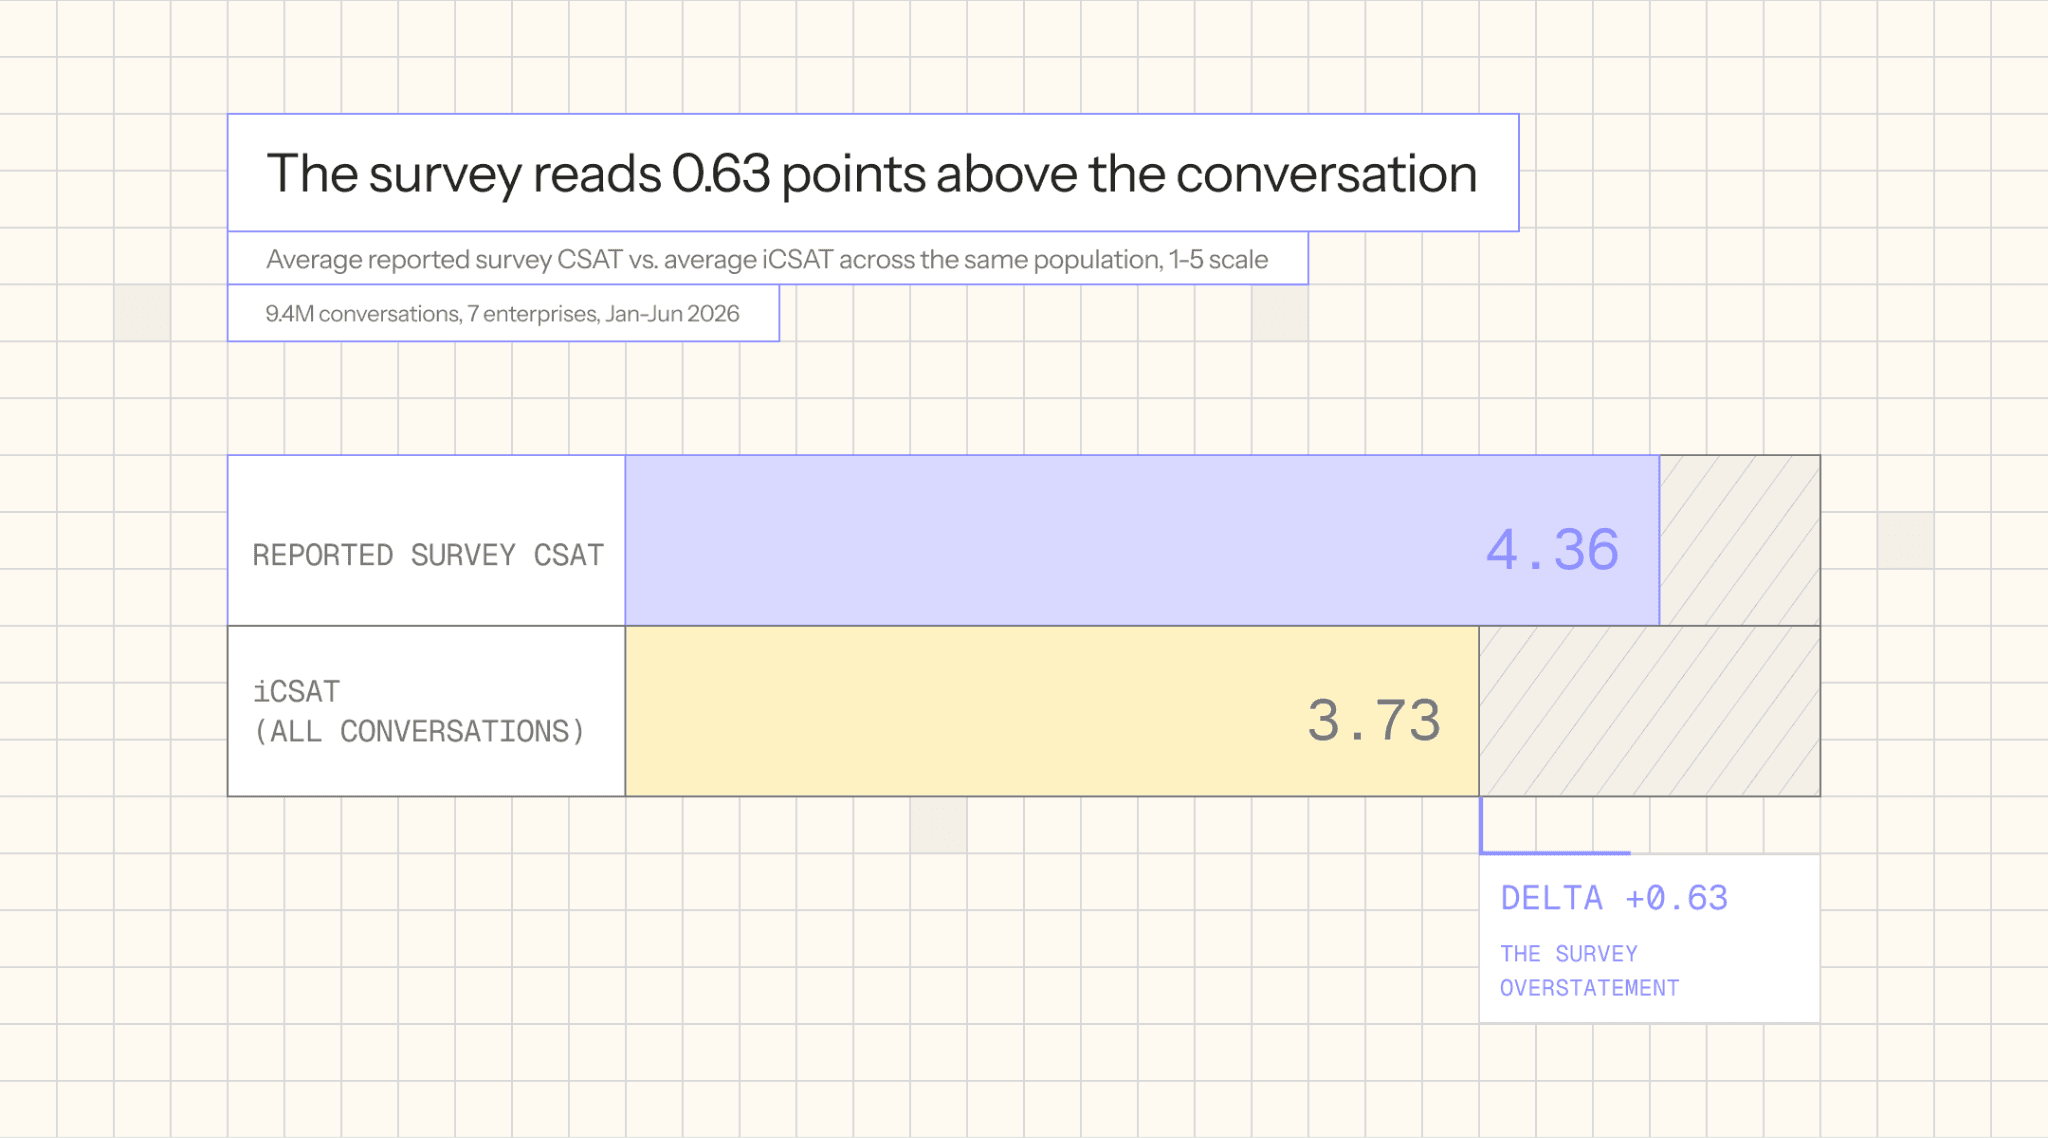This screenshot has height=1138, width=2048.
Task: Click the iCSAT (ALL CONVERSATIONS) label cell
Action: pos(427,711)
